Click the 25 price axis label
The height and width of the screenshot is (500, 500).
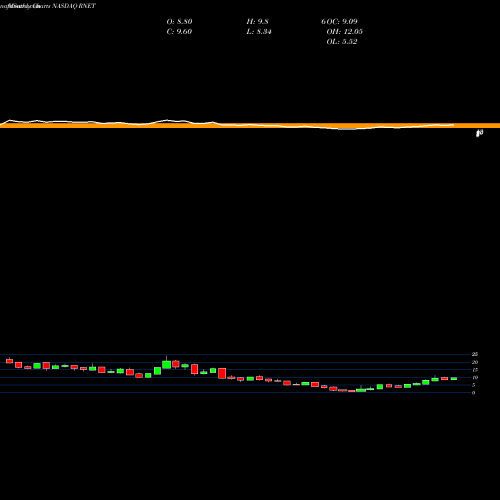coord(475,354)
